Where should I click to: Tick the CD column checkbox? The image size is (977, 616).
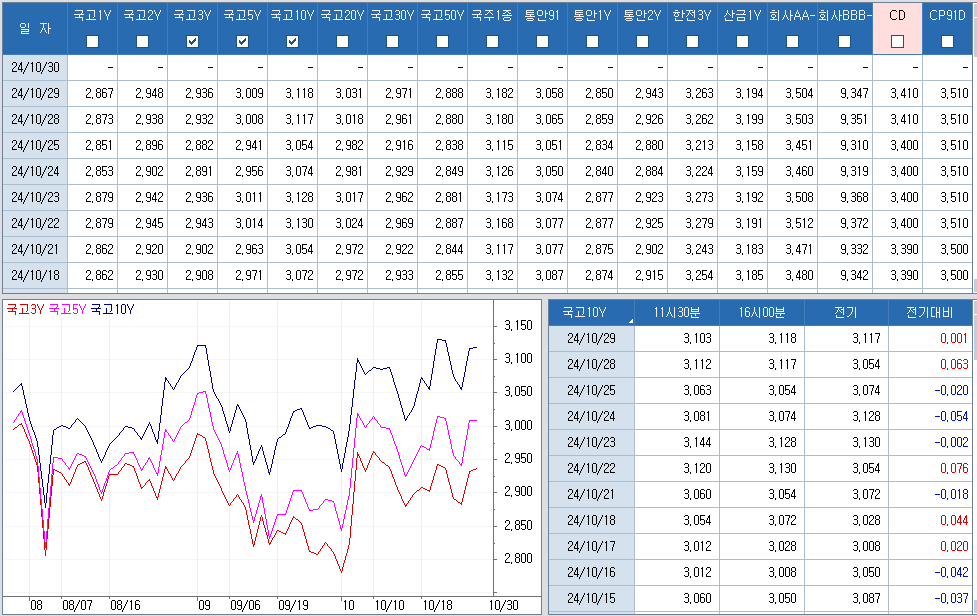[897, 41]
